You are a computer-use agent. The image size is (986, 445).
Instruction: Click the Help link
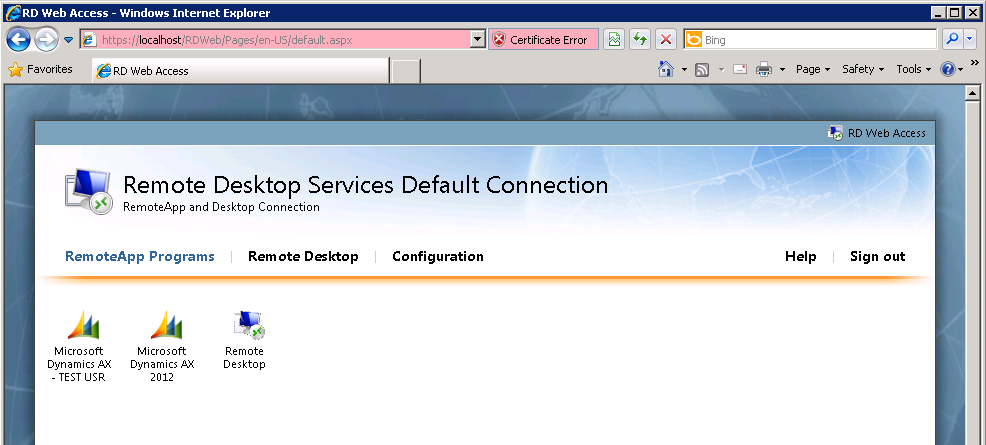point(800,256)
